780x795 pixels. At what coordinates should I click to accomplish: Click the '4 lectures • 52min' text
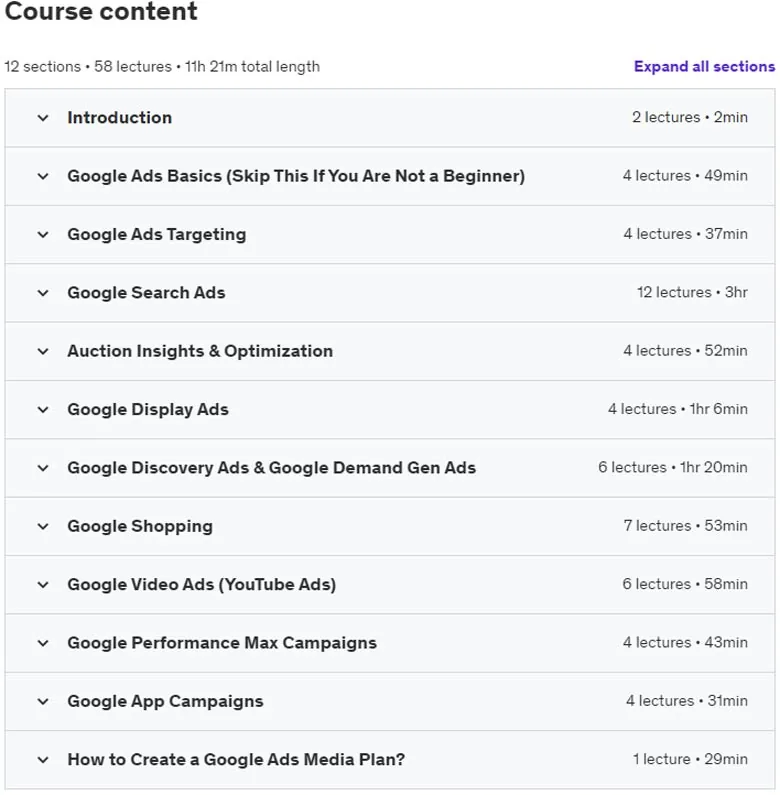pyautogui.click(x=686, y=350)
